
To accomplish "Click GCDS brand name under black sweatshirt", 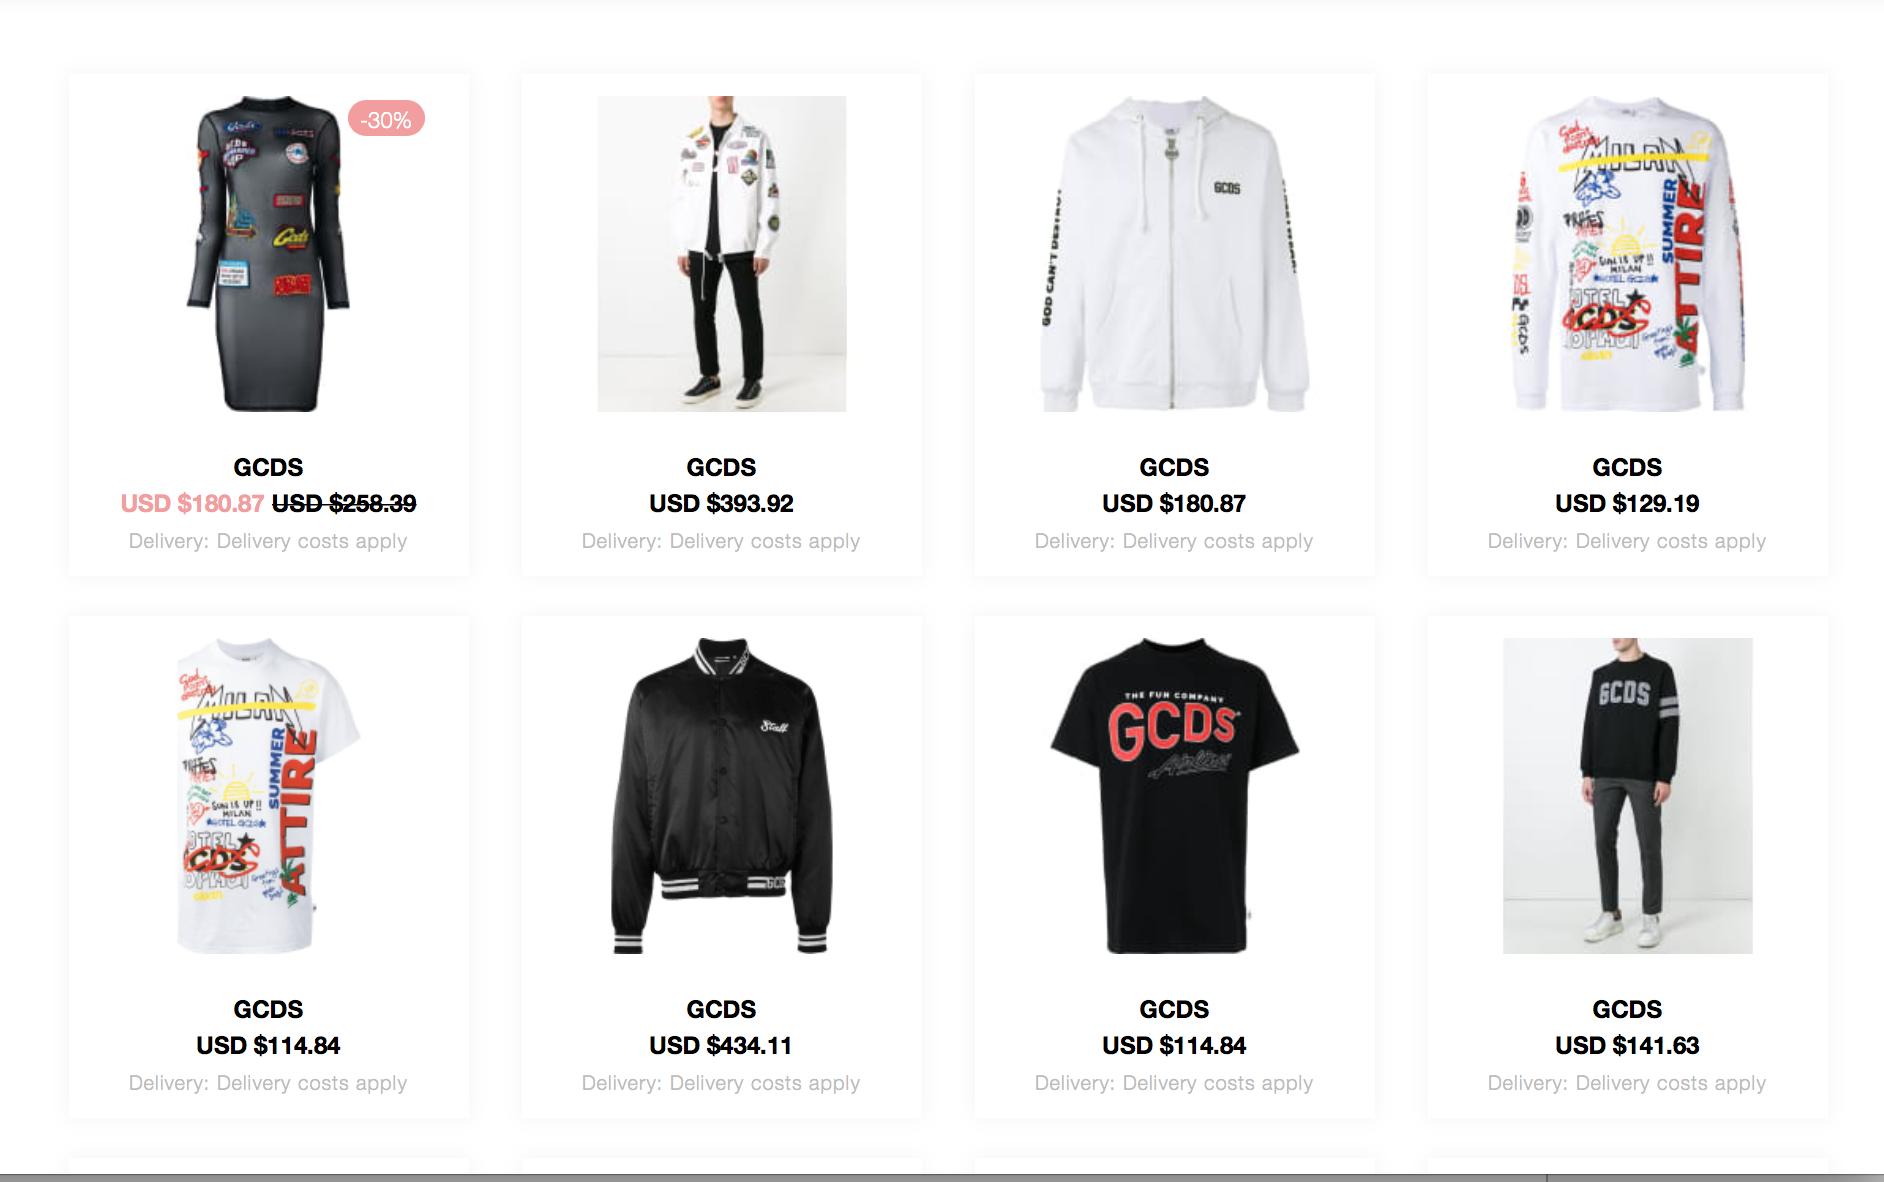I will [x=1627, y=1009].
